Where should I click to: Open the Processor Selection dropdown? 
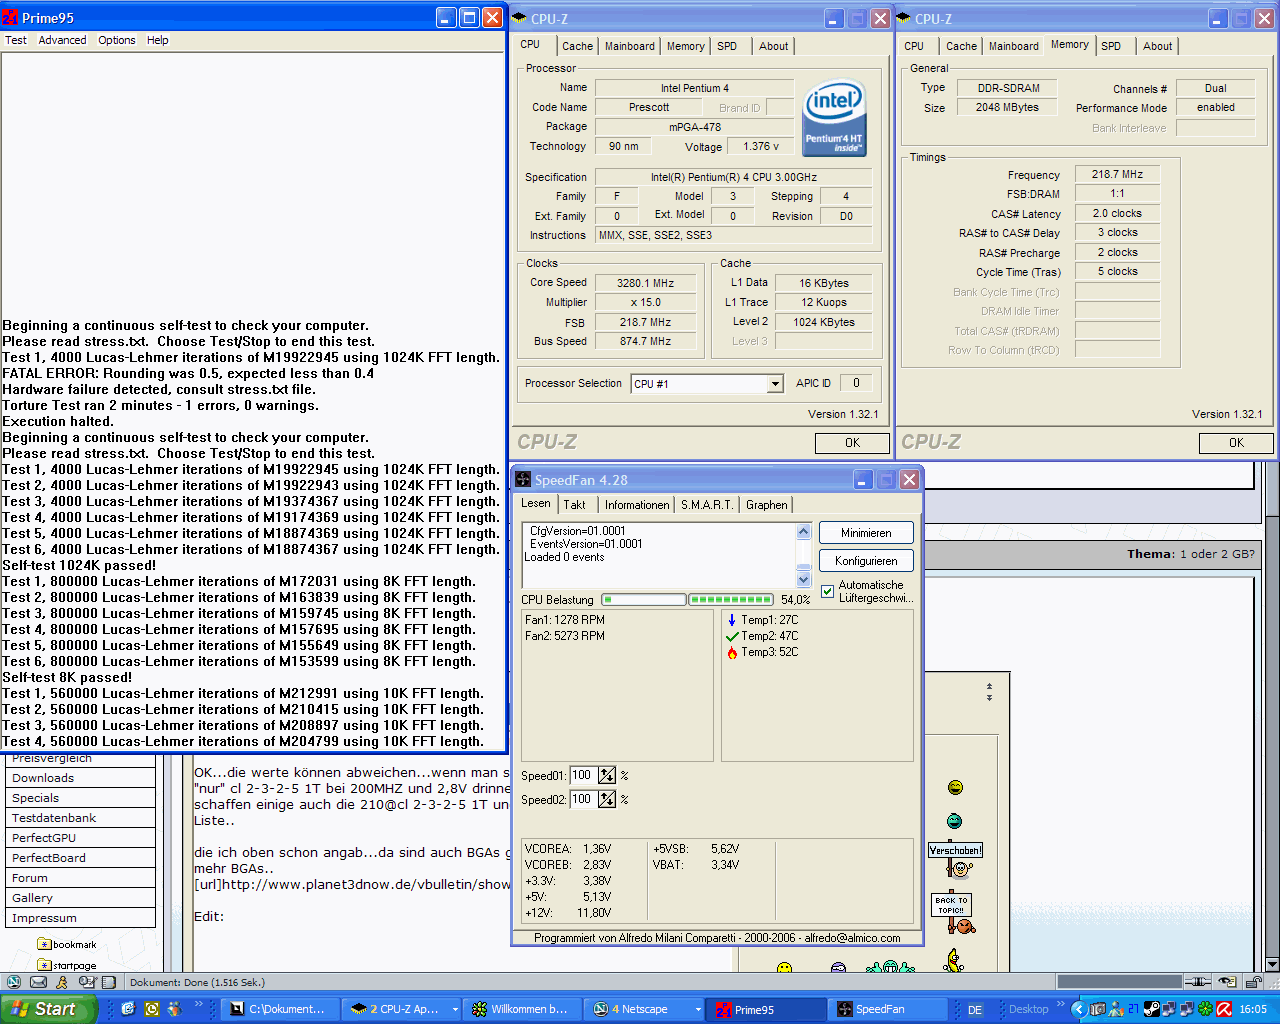775,384
